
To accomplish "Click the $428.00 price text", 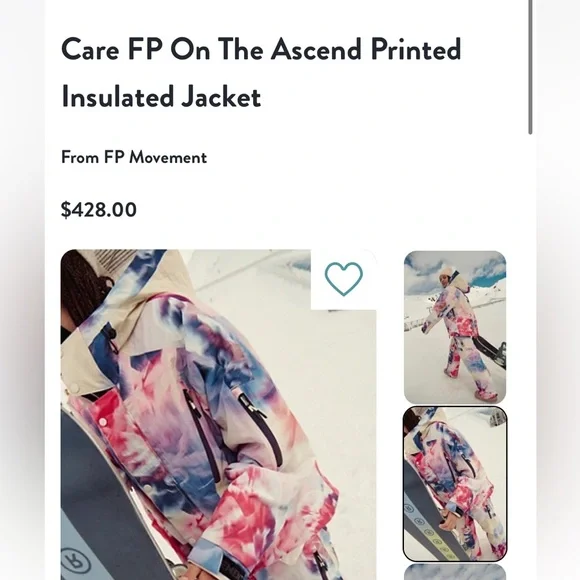I will 99,210.
